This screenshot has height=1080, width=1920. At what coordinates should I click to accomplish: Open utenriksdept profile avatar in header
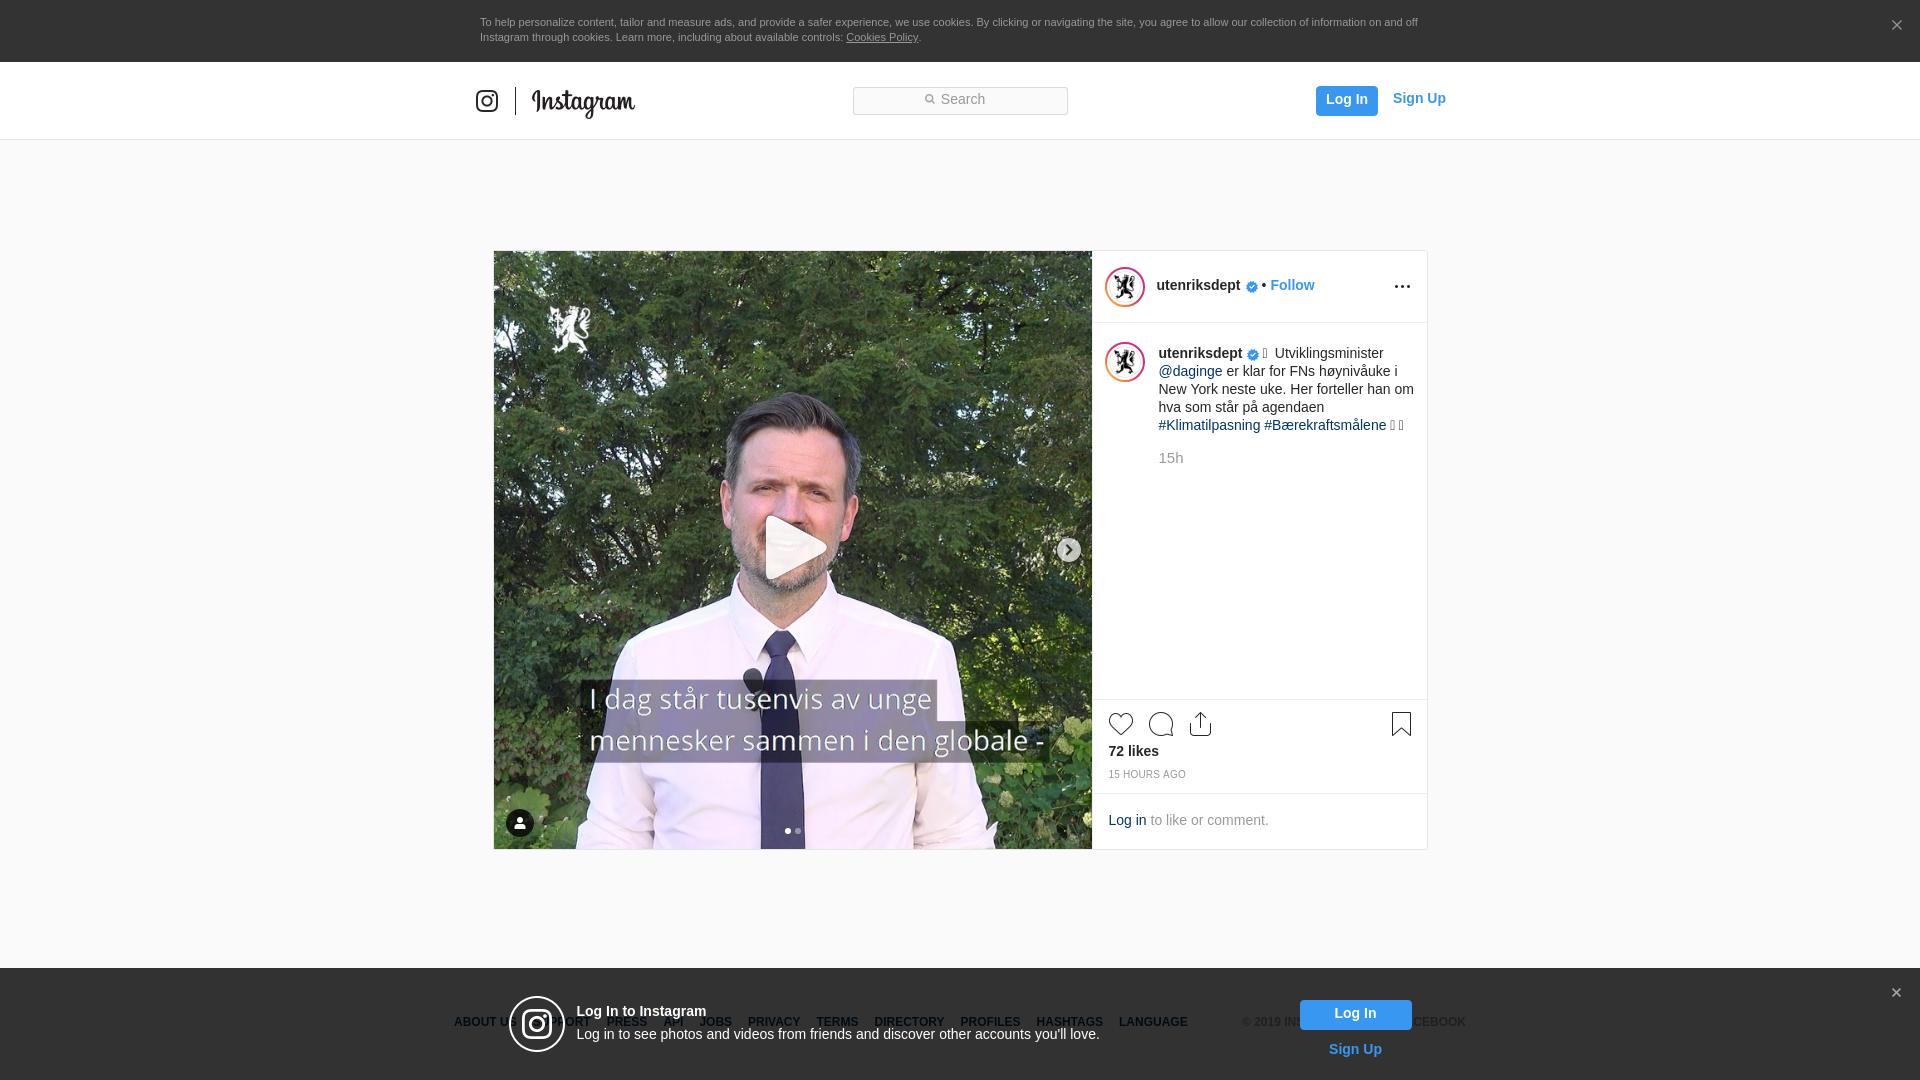[1124, 287]
